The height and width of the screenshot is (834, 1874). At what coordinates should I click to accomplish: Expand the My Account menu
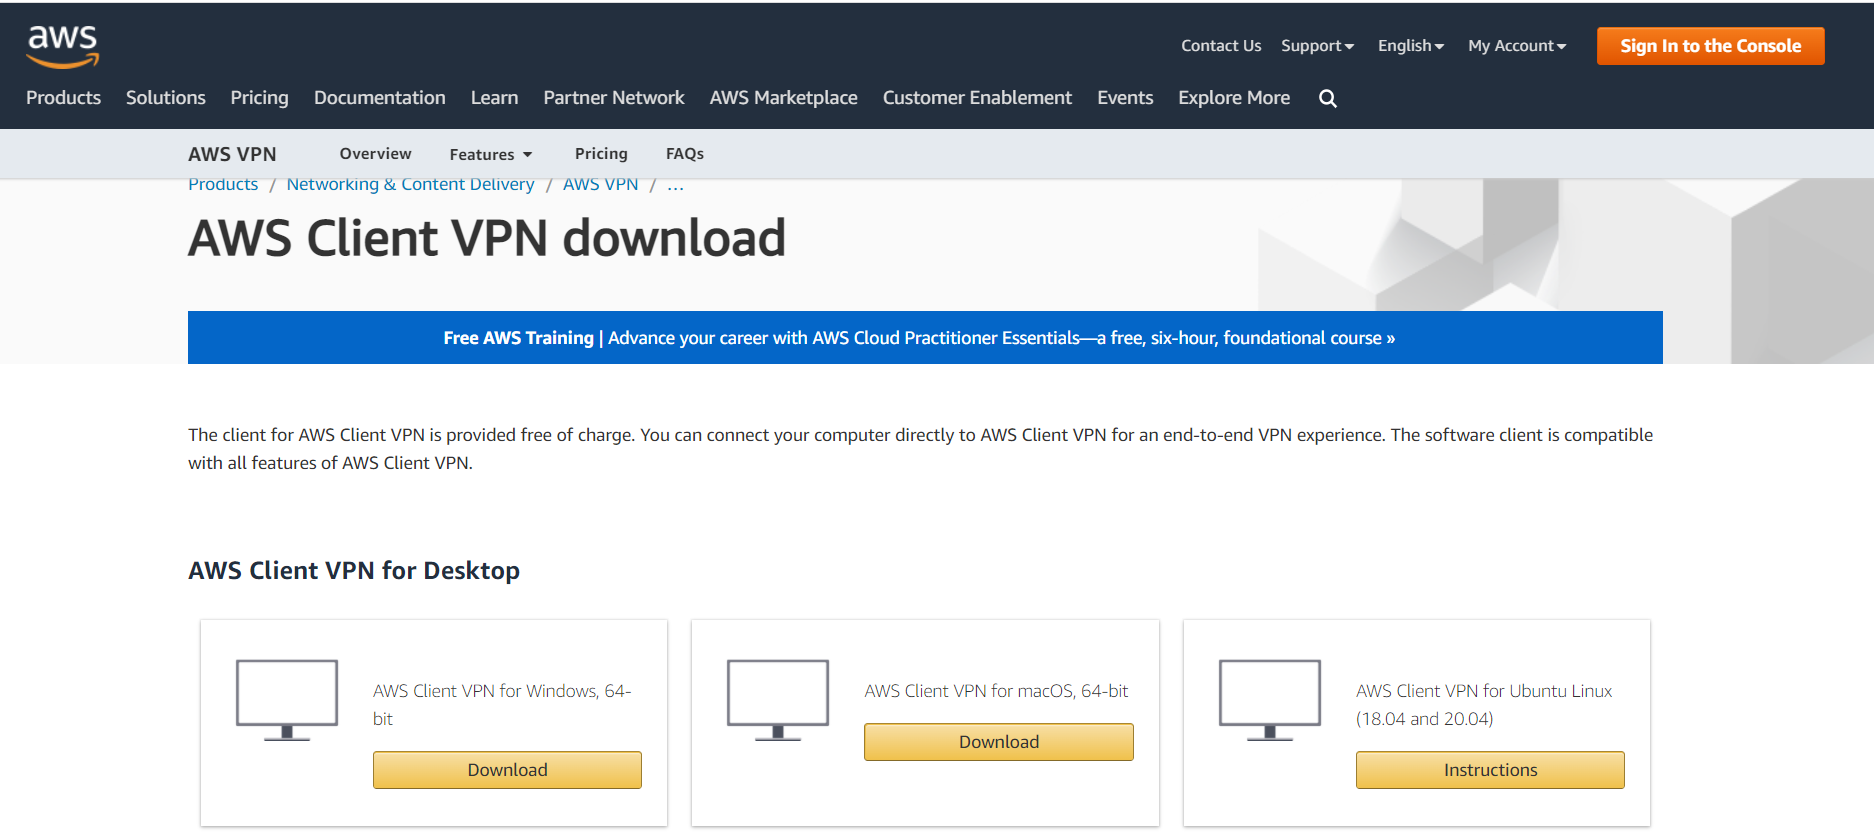pos(1516,46)
